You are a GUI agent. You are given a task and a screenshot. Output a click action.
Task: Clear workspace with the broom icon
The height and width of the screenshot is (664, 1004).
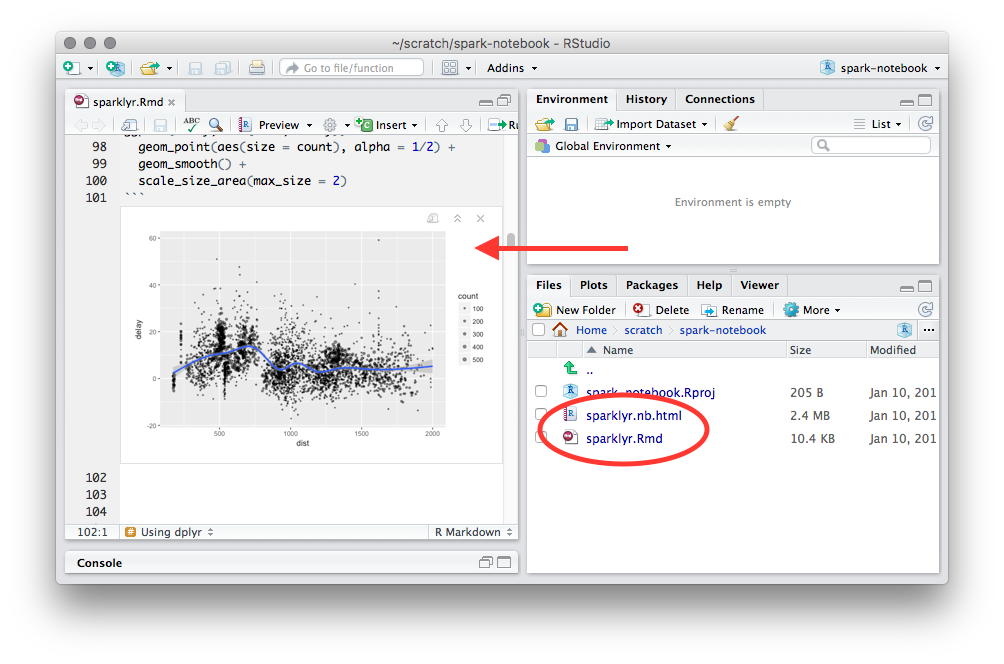731,124
